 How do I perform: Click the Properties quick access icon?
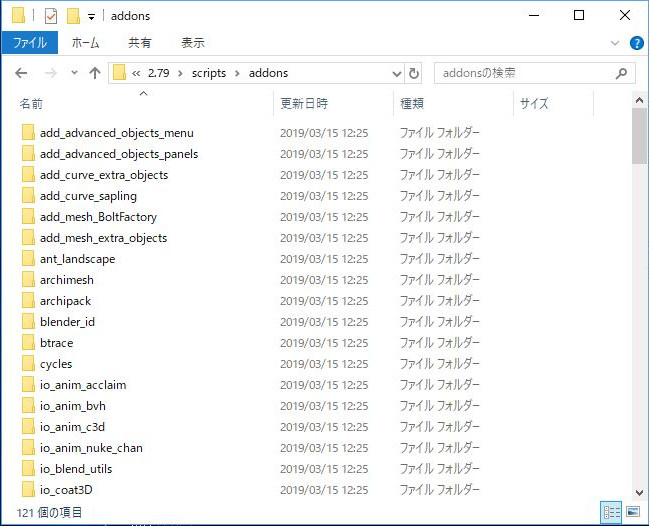(50, 16)
